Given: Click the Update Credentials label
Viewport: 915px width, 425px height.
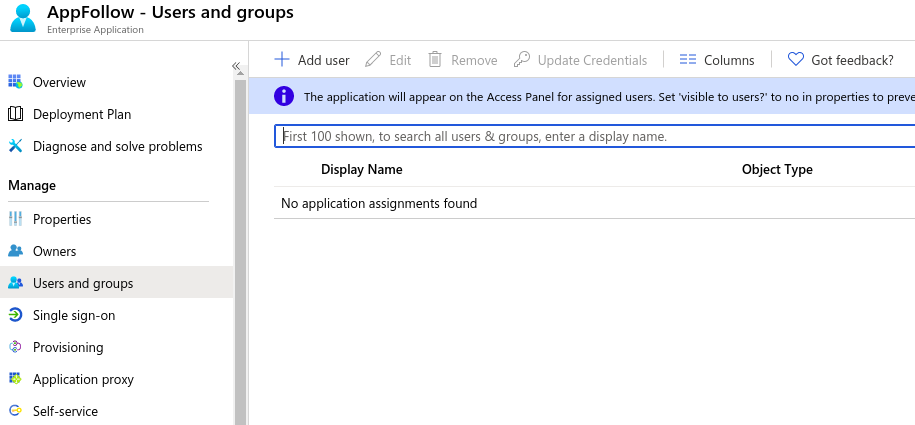Looking at the screenshot, I should [592, 61].
